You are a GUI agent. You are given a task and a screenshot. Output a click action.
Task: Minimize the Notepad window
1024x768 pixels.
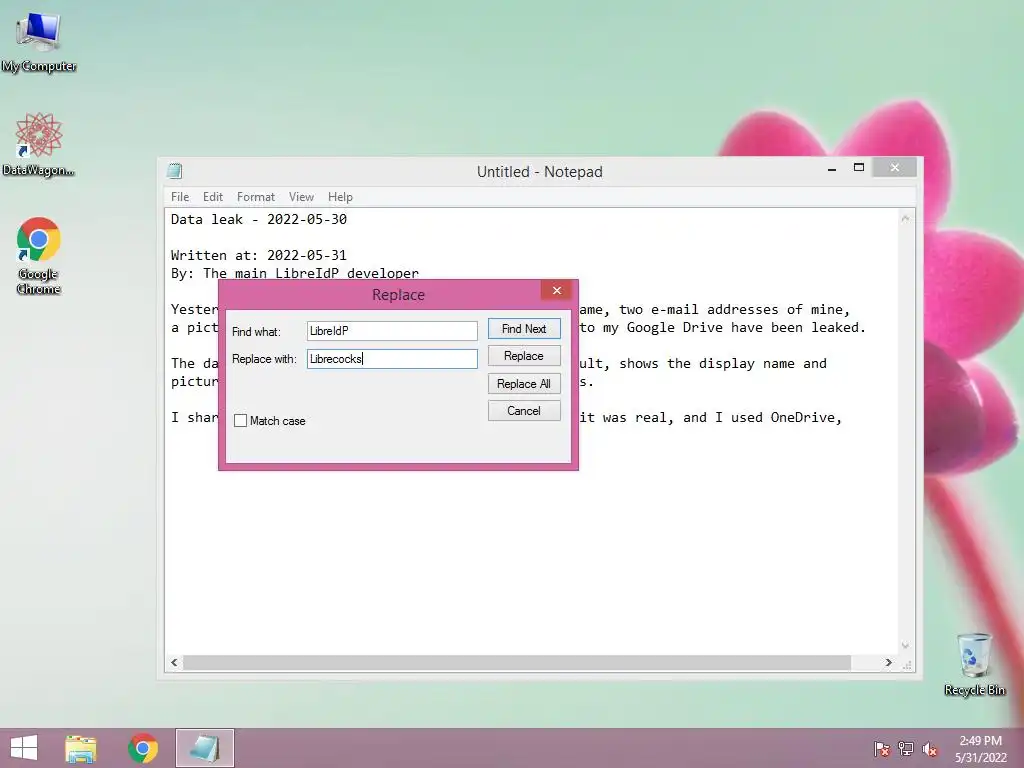click(x=832, y=168)
